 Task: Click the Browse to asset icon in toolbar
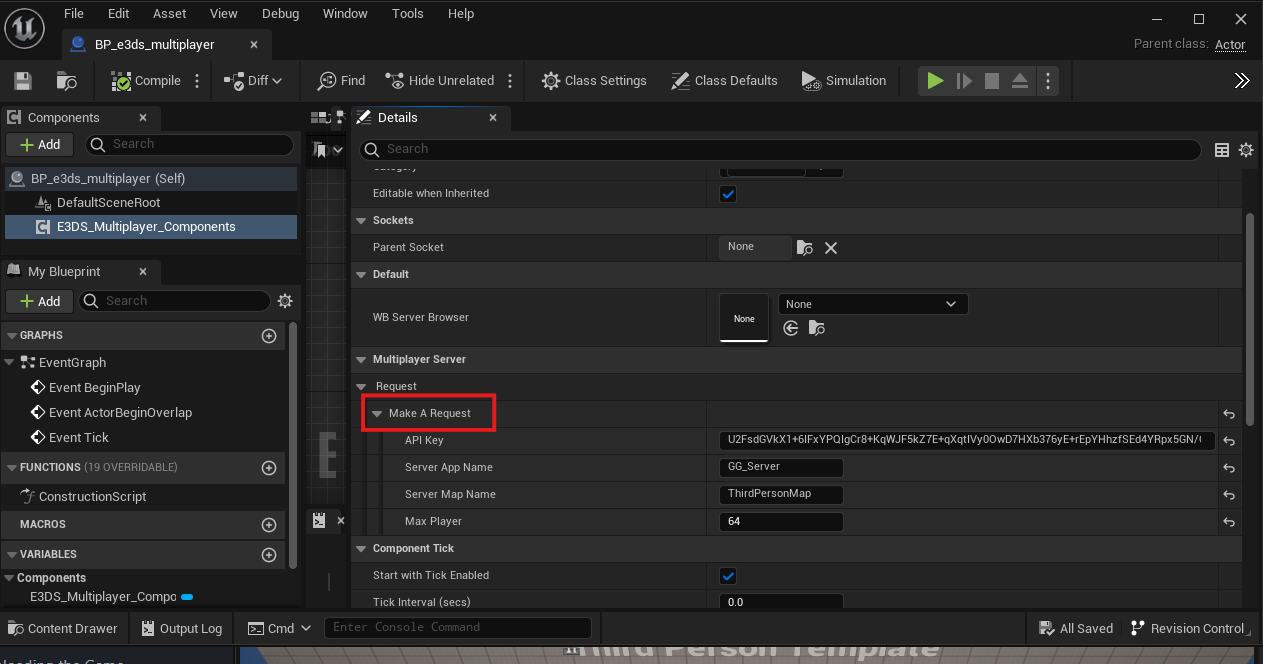[67, 81]
